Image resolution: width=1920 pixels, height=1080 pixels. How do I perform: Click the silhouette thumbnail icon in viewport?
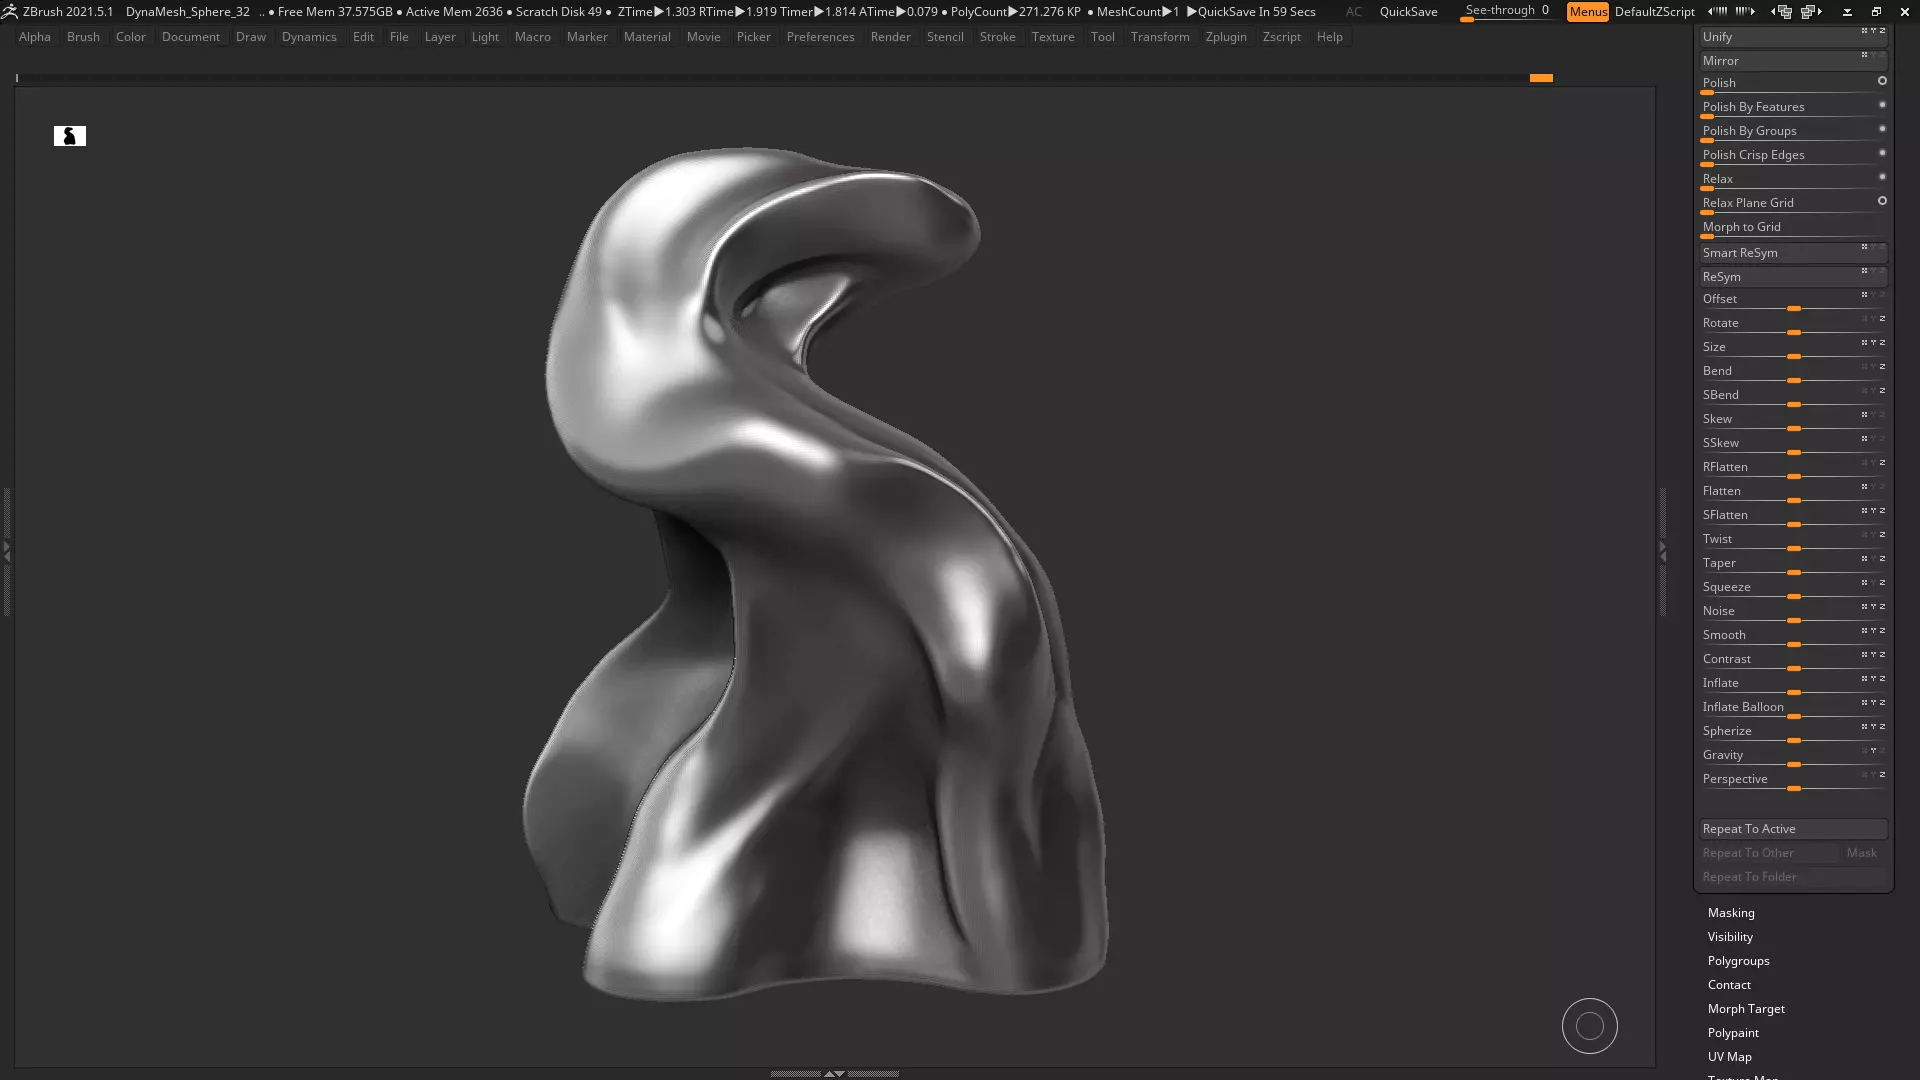pos(70,136)
